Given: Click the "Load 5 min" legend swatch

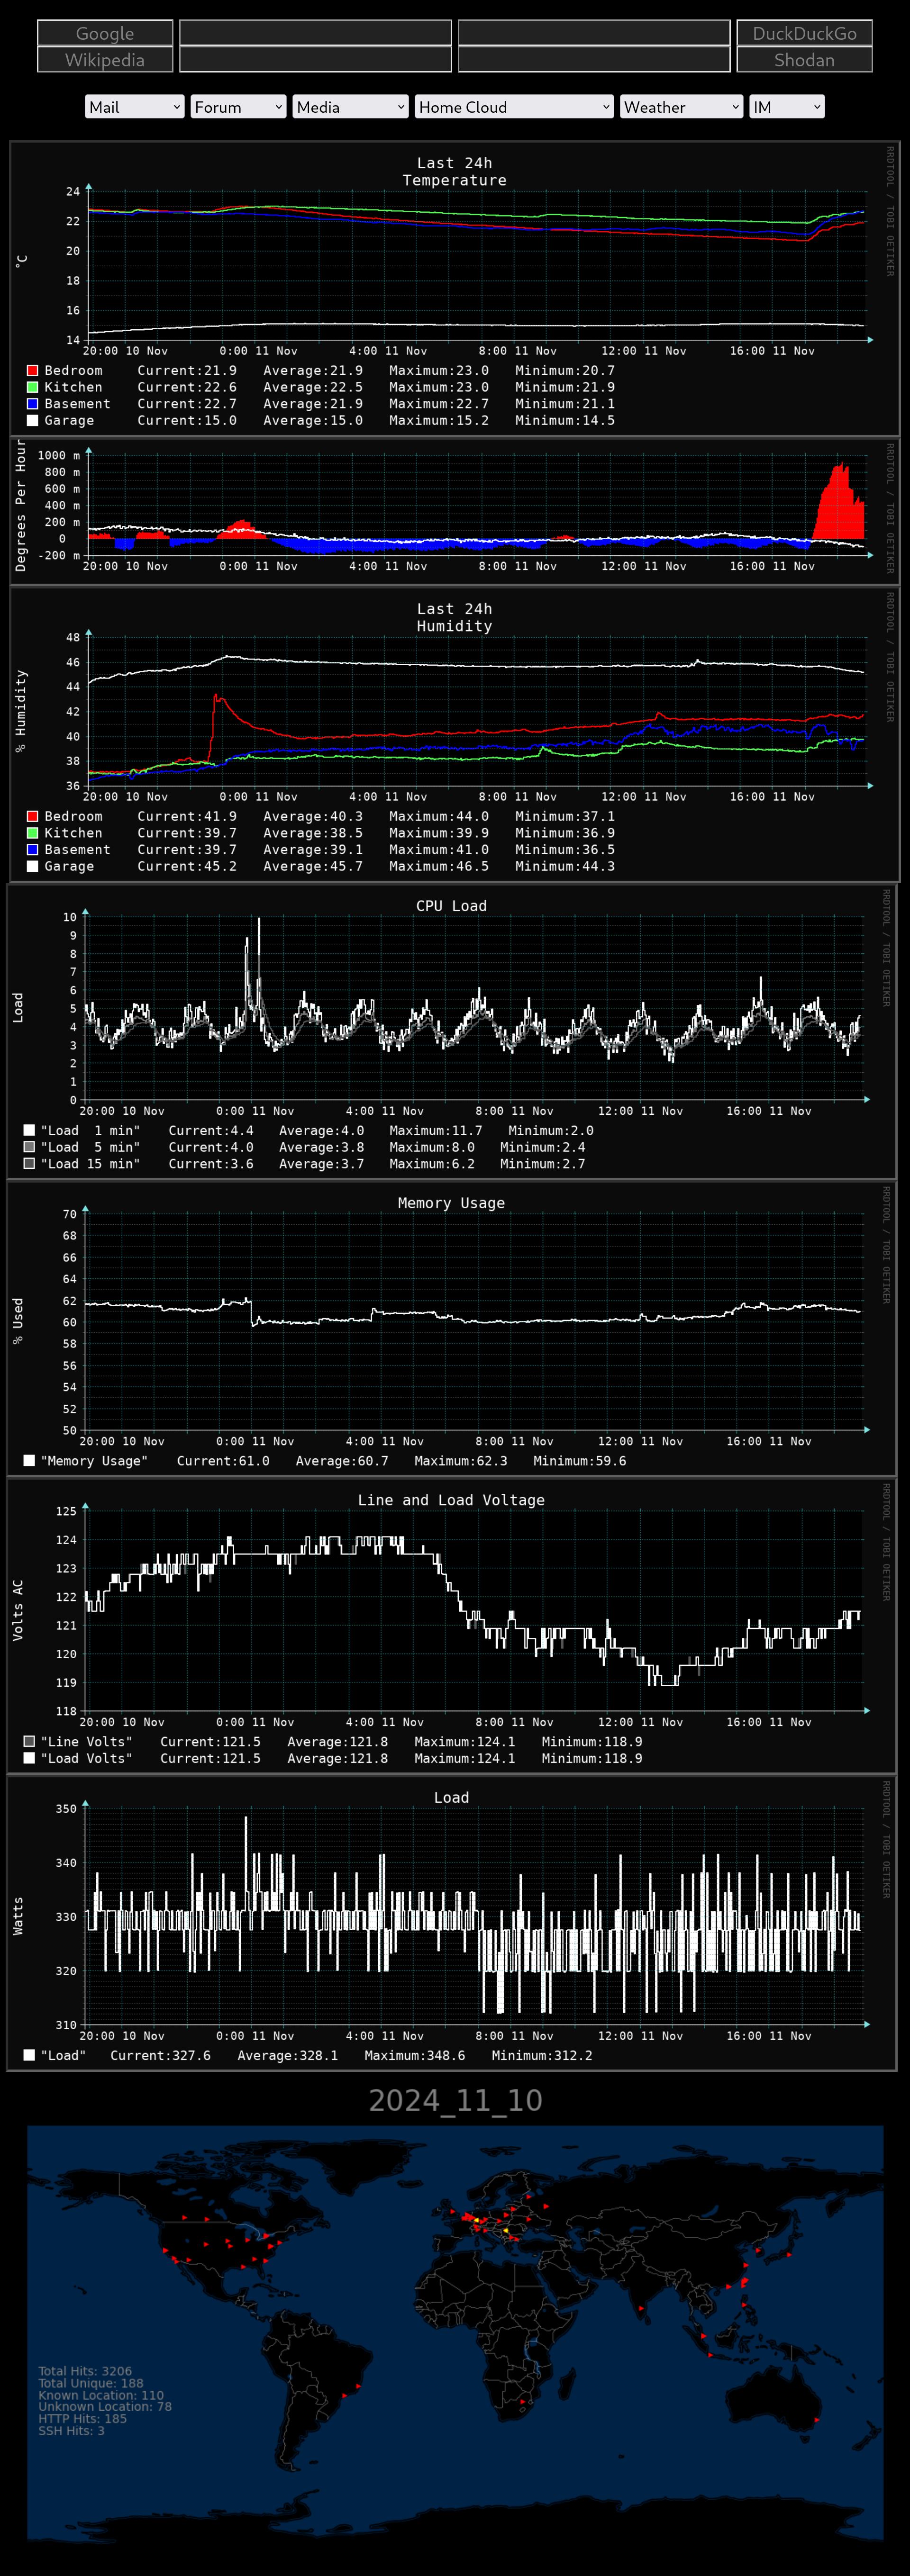Looking at the screenshot, I should click(29, 1147).
